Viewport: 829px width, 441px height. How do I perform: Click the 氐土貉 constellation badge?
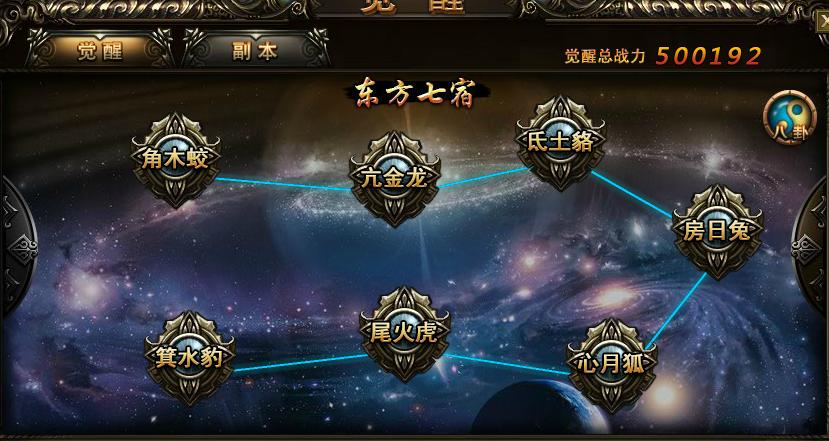point(560,143)
